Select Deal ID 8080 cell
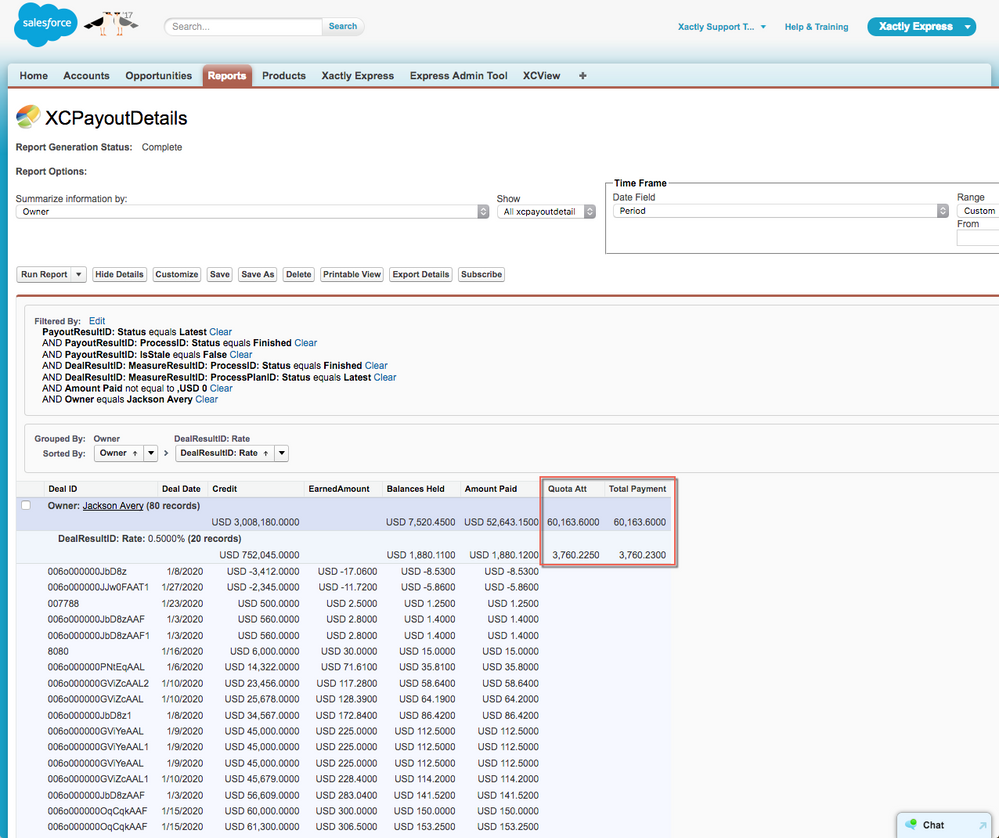Viewport: 999px width, 838px height. [x=58, y=651]
